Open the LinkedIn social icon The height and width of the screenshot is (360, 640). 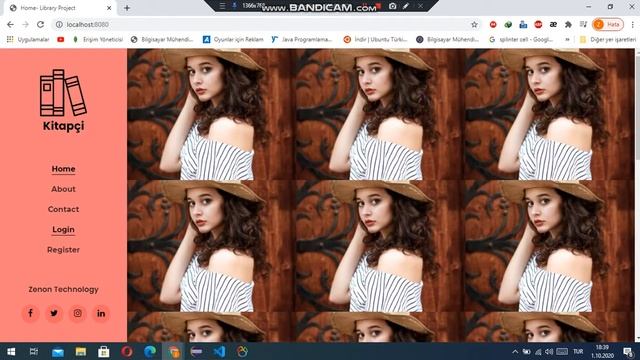[101, 313]
